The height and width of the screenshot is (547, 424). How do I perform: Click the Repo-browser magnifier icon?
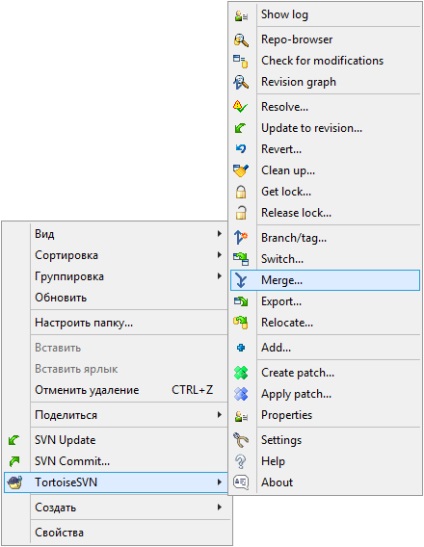point(241,40)
